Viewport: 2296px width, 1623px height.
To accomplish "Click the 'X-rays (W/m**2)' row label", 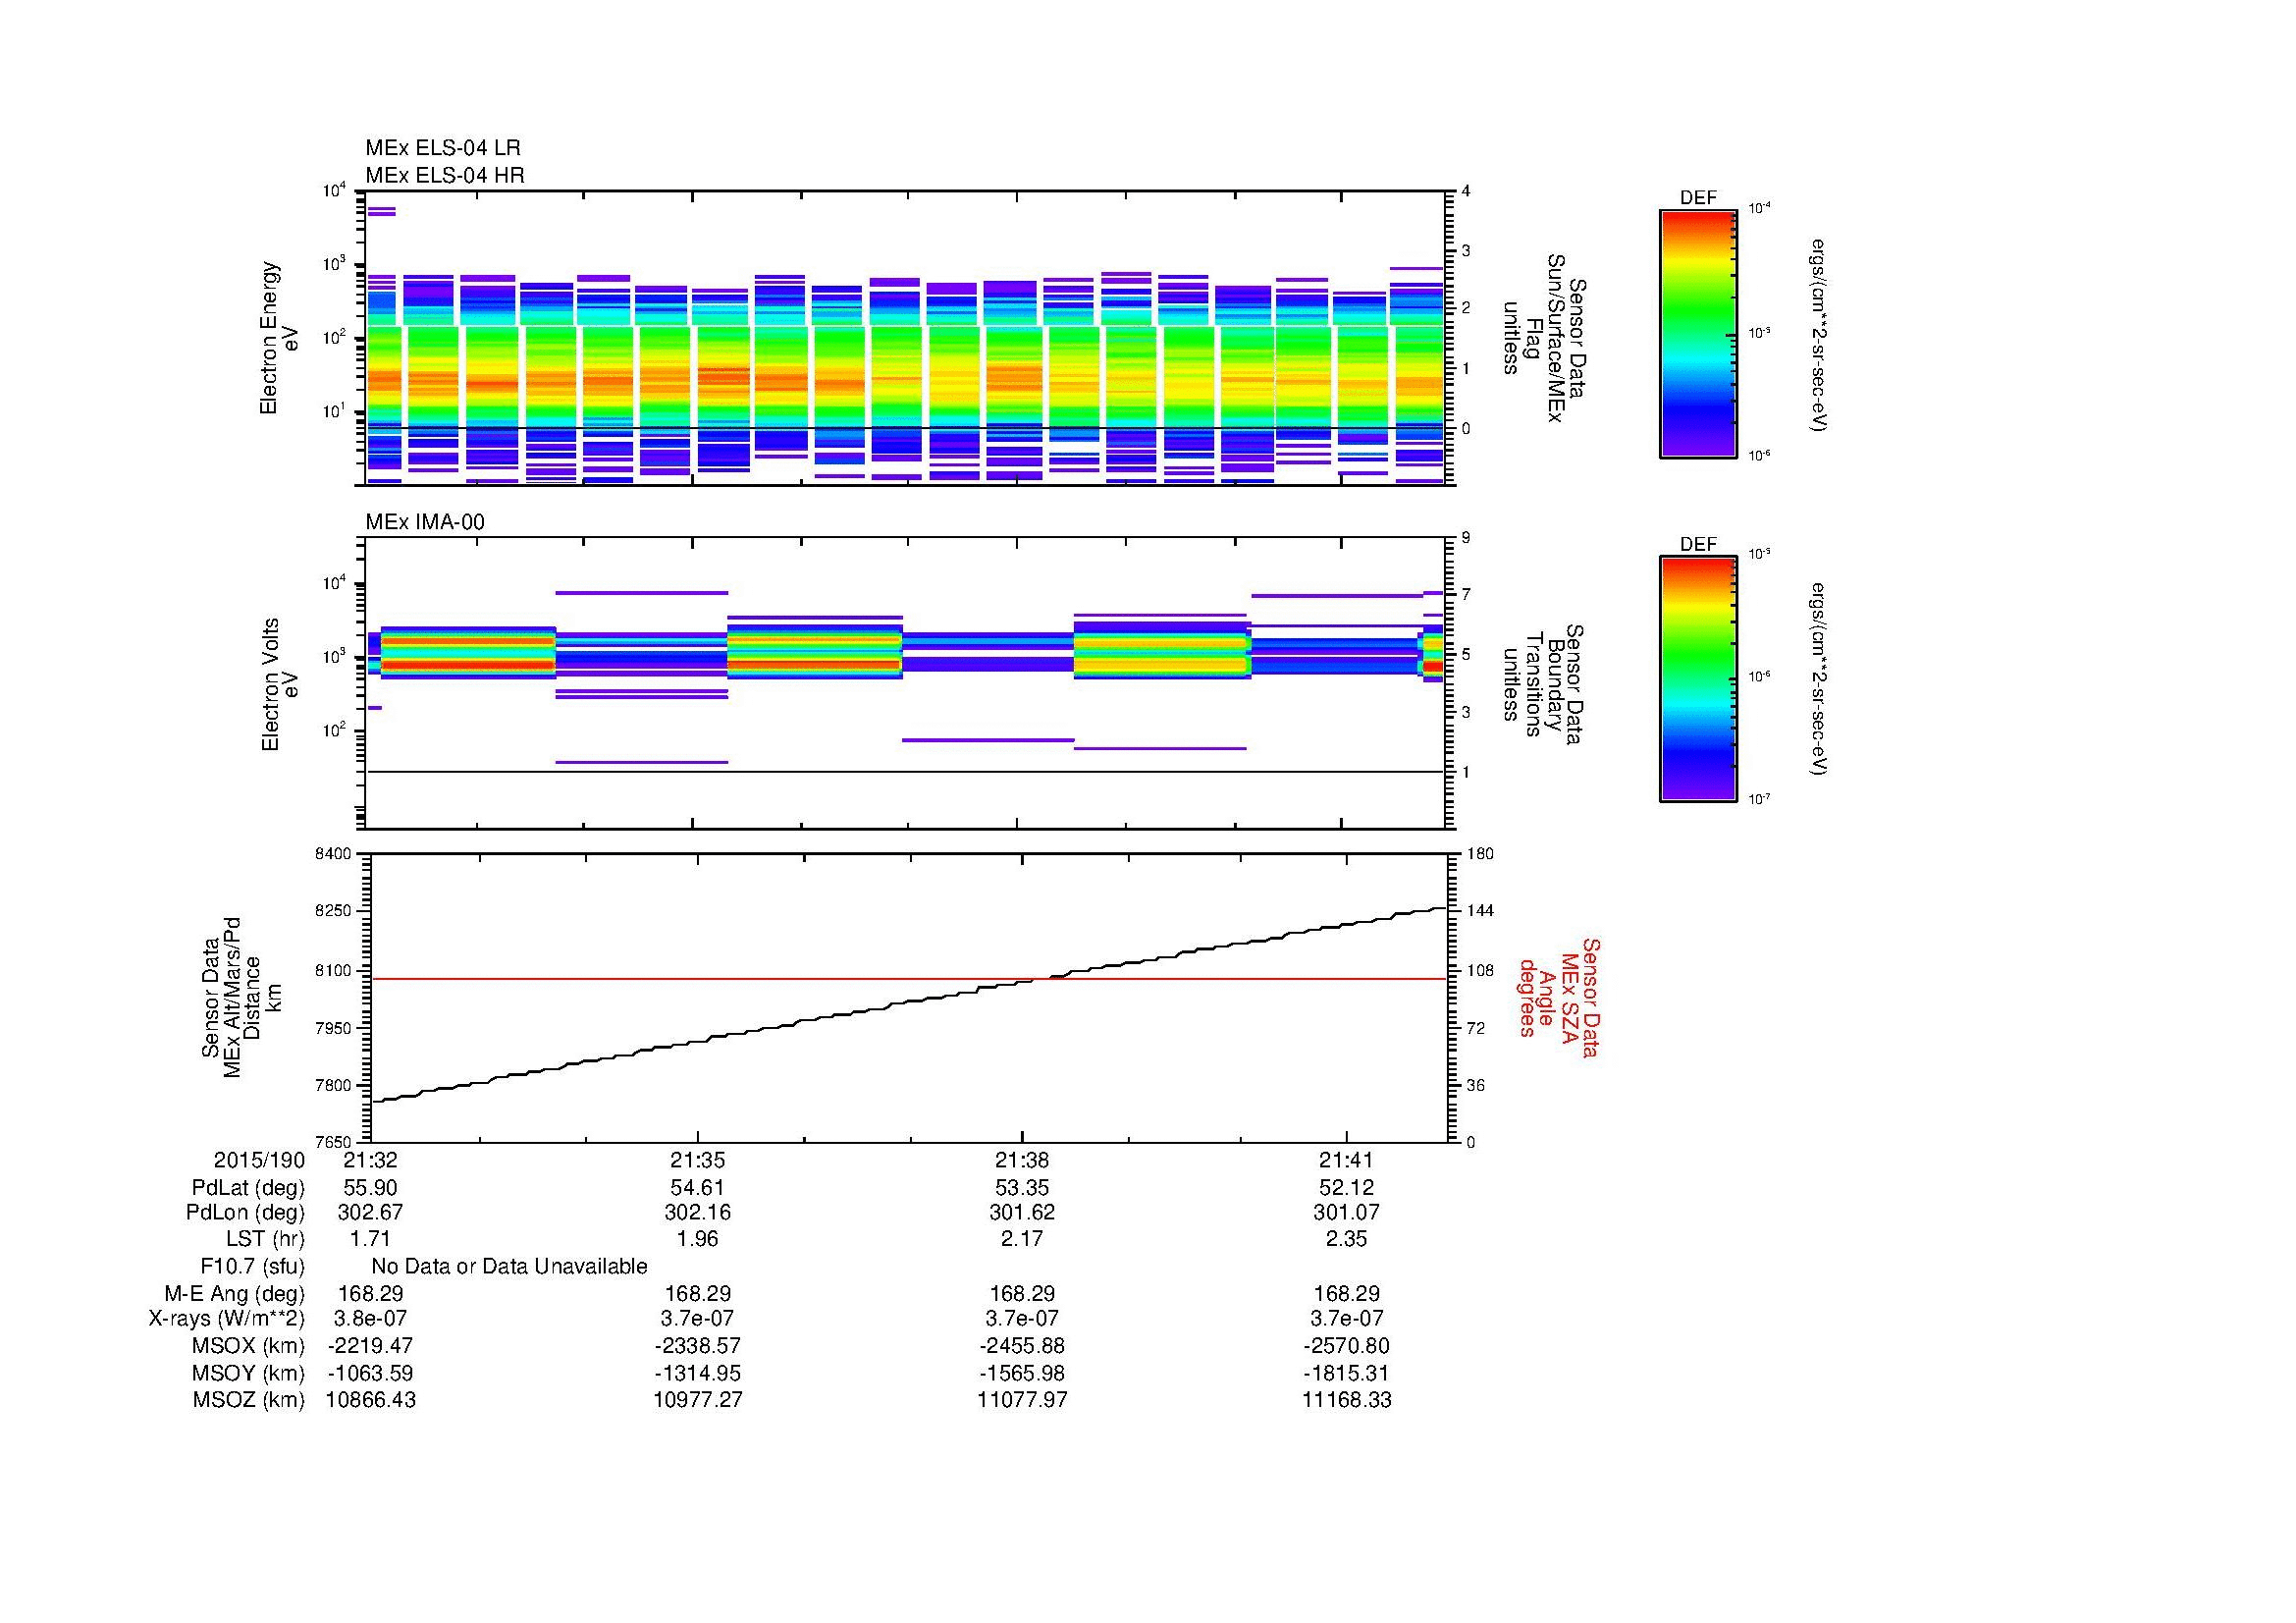I will point(227,1320).
